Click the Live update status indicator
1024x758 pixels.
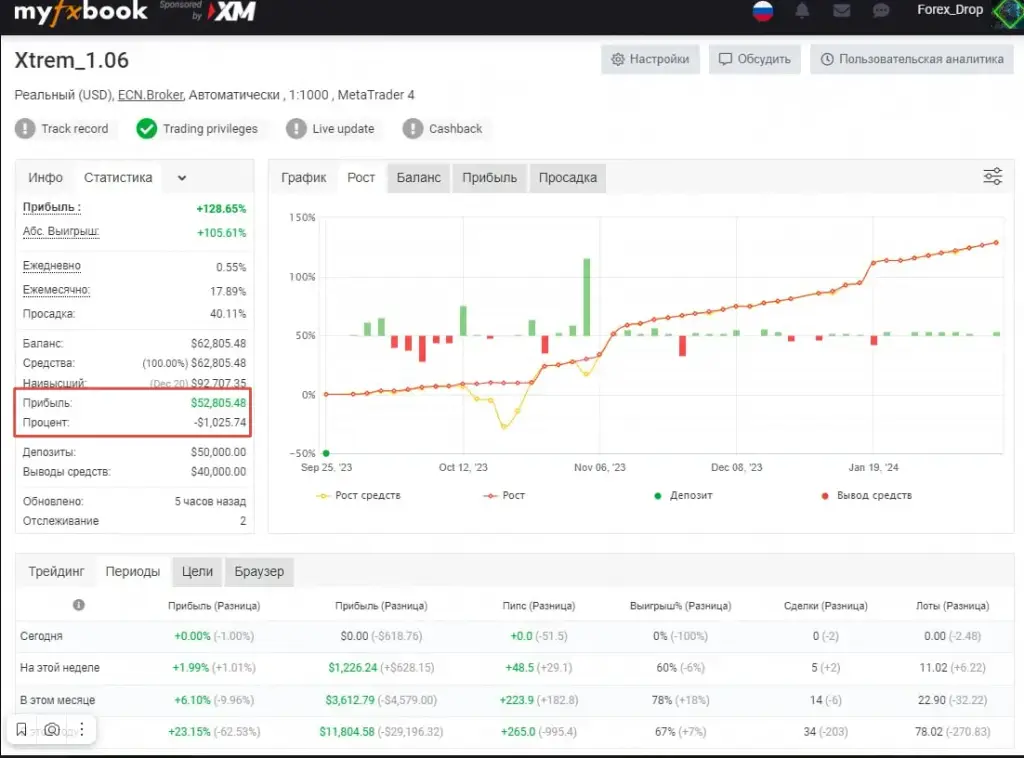tap(296, 129)
